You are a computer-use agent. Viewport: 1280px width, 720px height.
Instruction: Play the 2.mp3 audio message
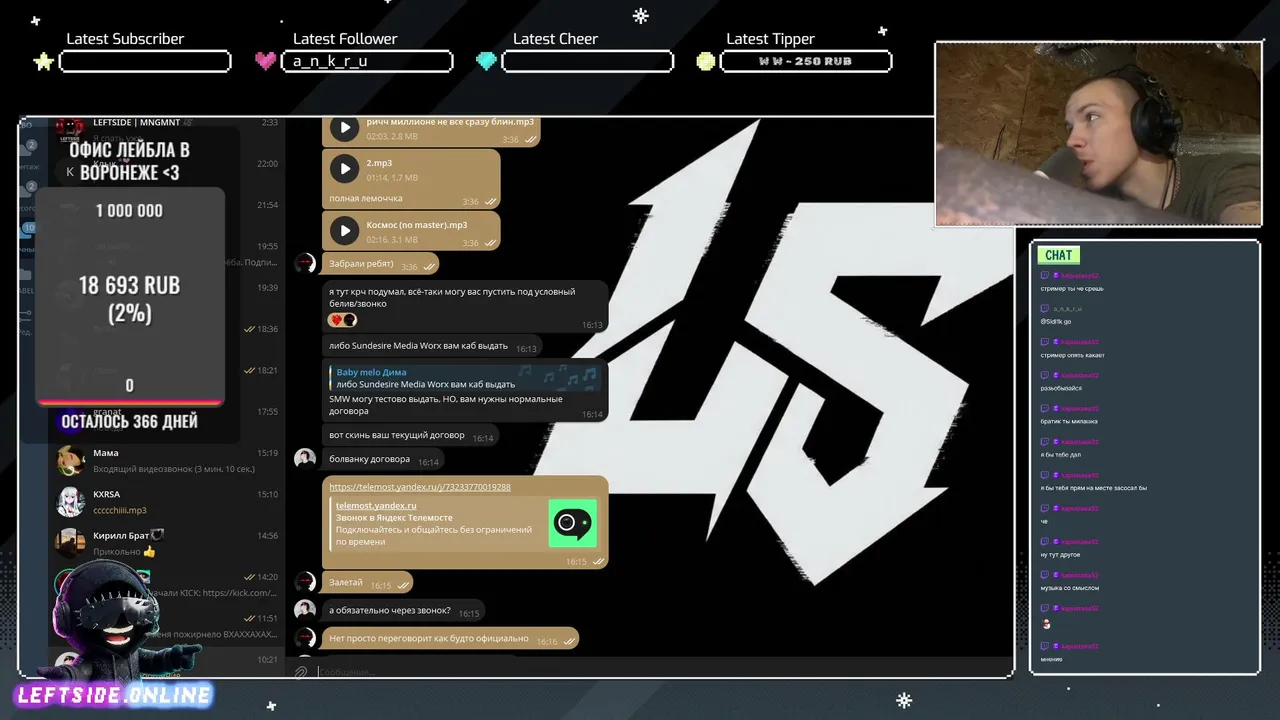tap(344, 169)
